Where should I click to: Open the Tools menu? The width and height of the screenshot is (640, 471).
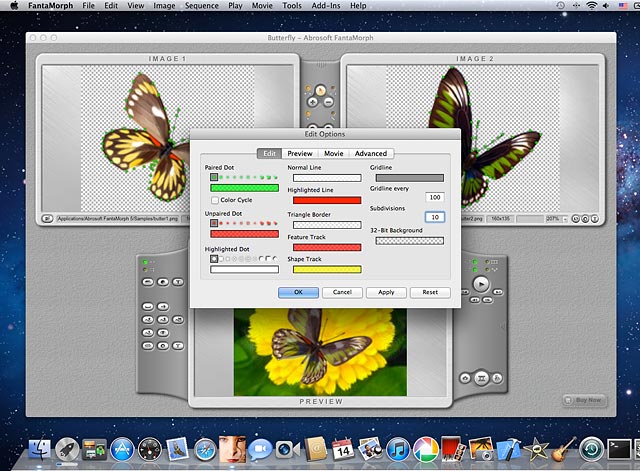pyautogui.click(x=292, y=6)
